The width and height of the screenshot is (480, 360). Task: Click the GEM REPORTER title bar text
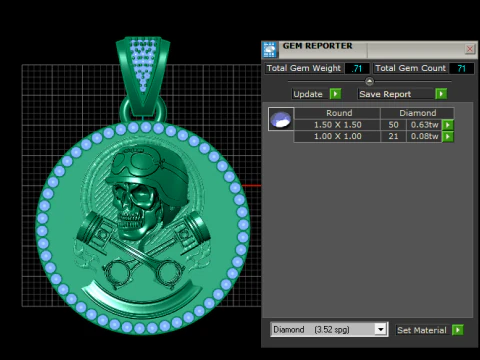[x=317, y=46]
